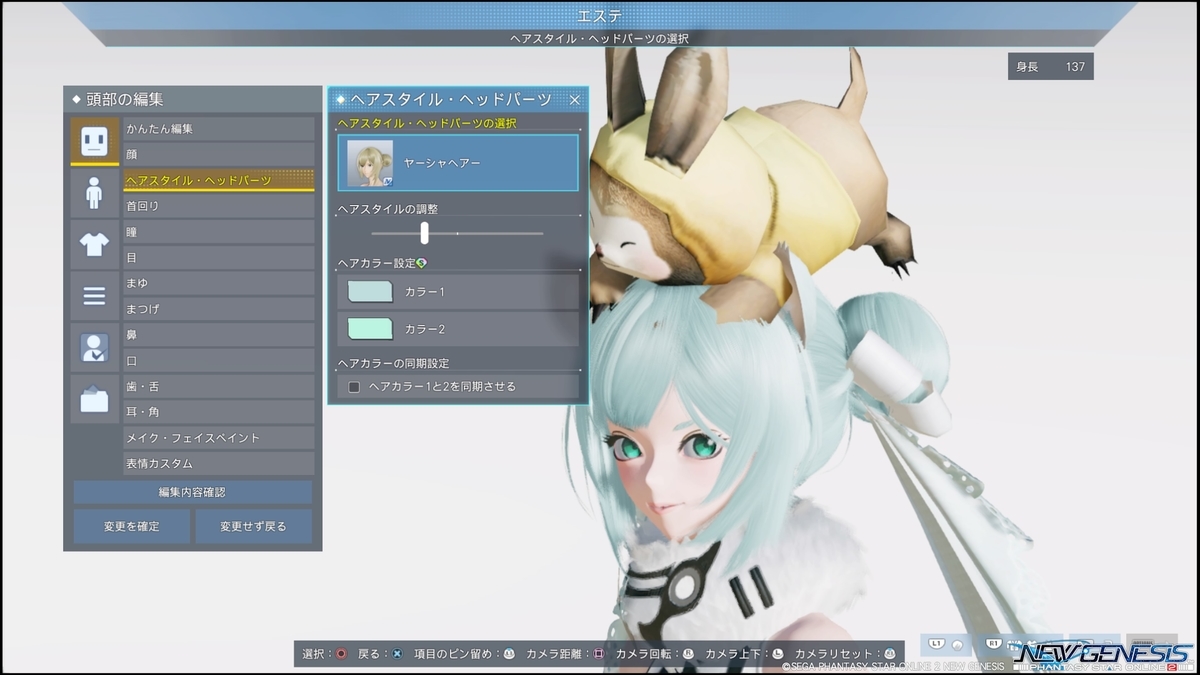Image resolution: width=1200 pixels, height=675 pixels.
Task: Open the ヤーシャヘアー hairstyle selection row
Action: coord(458,163)
